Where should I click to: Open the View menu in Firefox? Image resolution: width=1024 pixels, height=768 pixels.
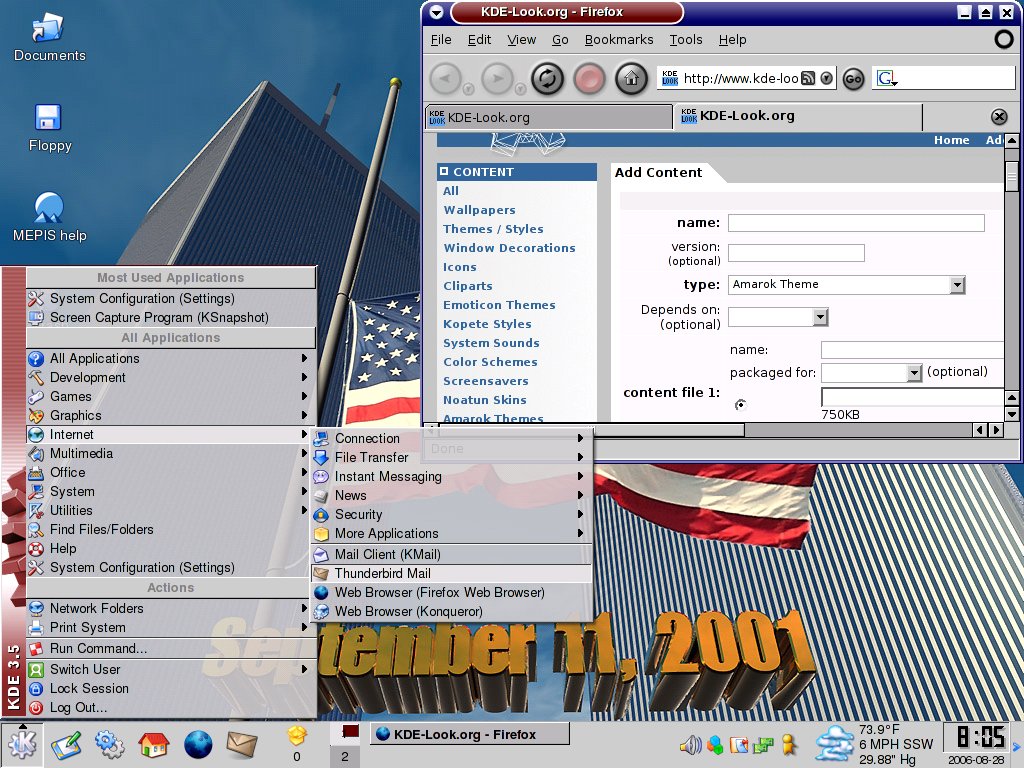tap(521, 40)
